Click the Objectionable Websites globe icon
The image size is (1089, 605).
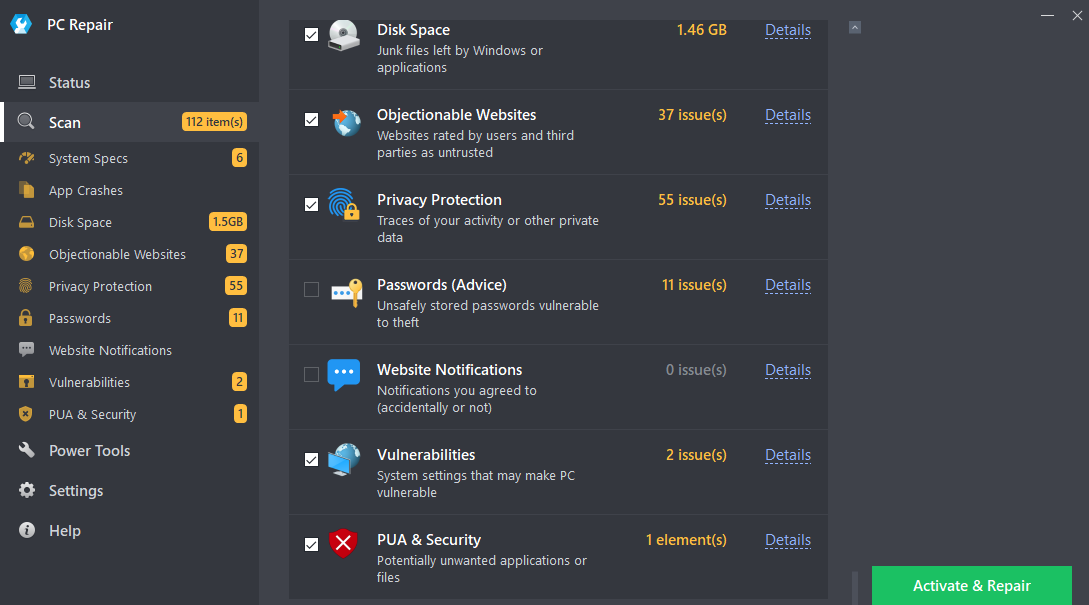(x=344, y=122)
